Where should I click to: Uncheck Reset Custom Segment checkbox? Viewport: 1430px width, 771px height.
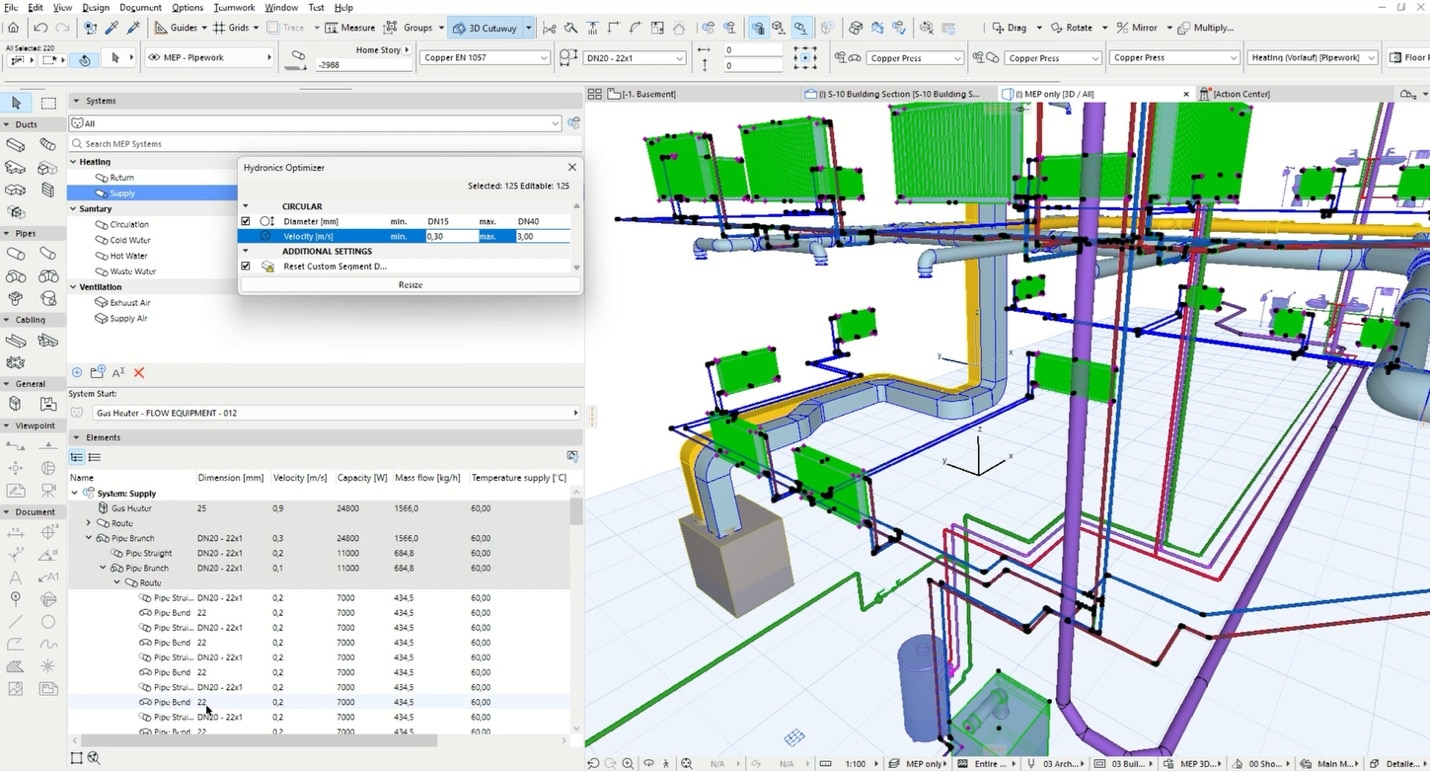[246, 267]
